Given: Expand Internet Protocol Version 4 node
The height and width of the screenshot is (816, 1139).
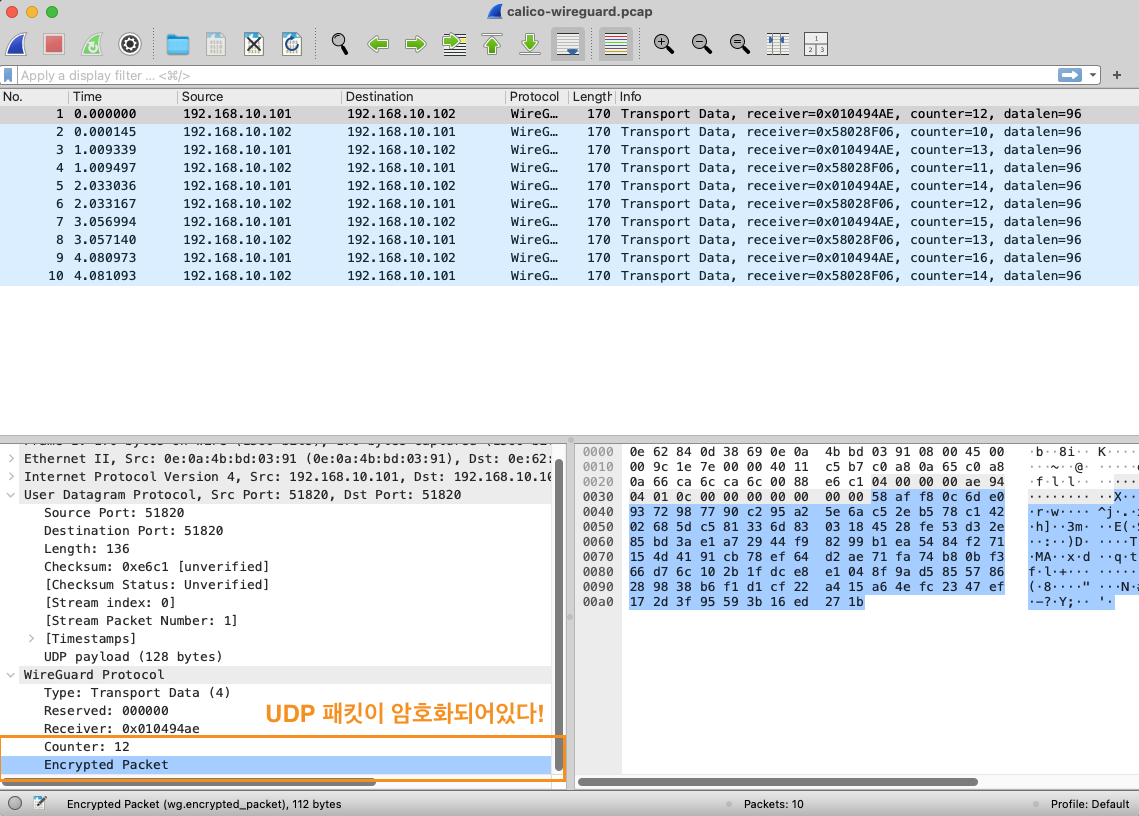Looking at the screenshot, I should [x=11, y=477].
